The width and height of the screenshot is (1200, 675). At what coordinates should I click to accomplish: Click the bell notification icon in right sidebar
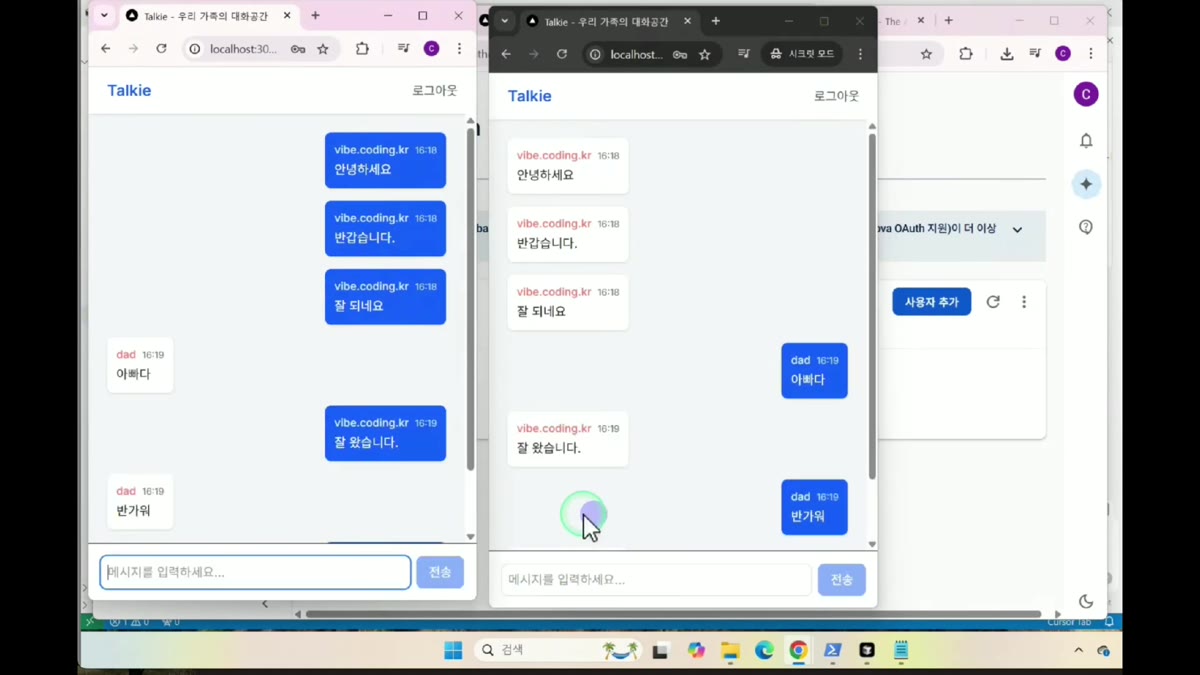[1086, 141]
